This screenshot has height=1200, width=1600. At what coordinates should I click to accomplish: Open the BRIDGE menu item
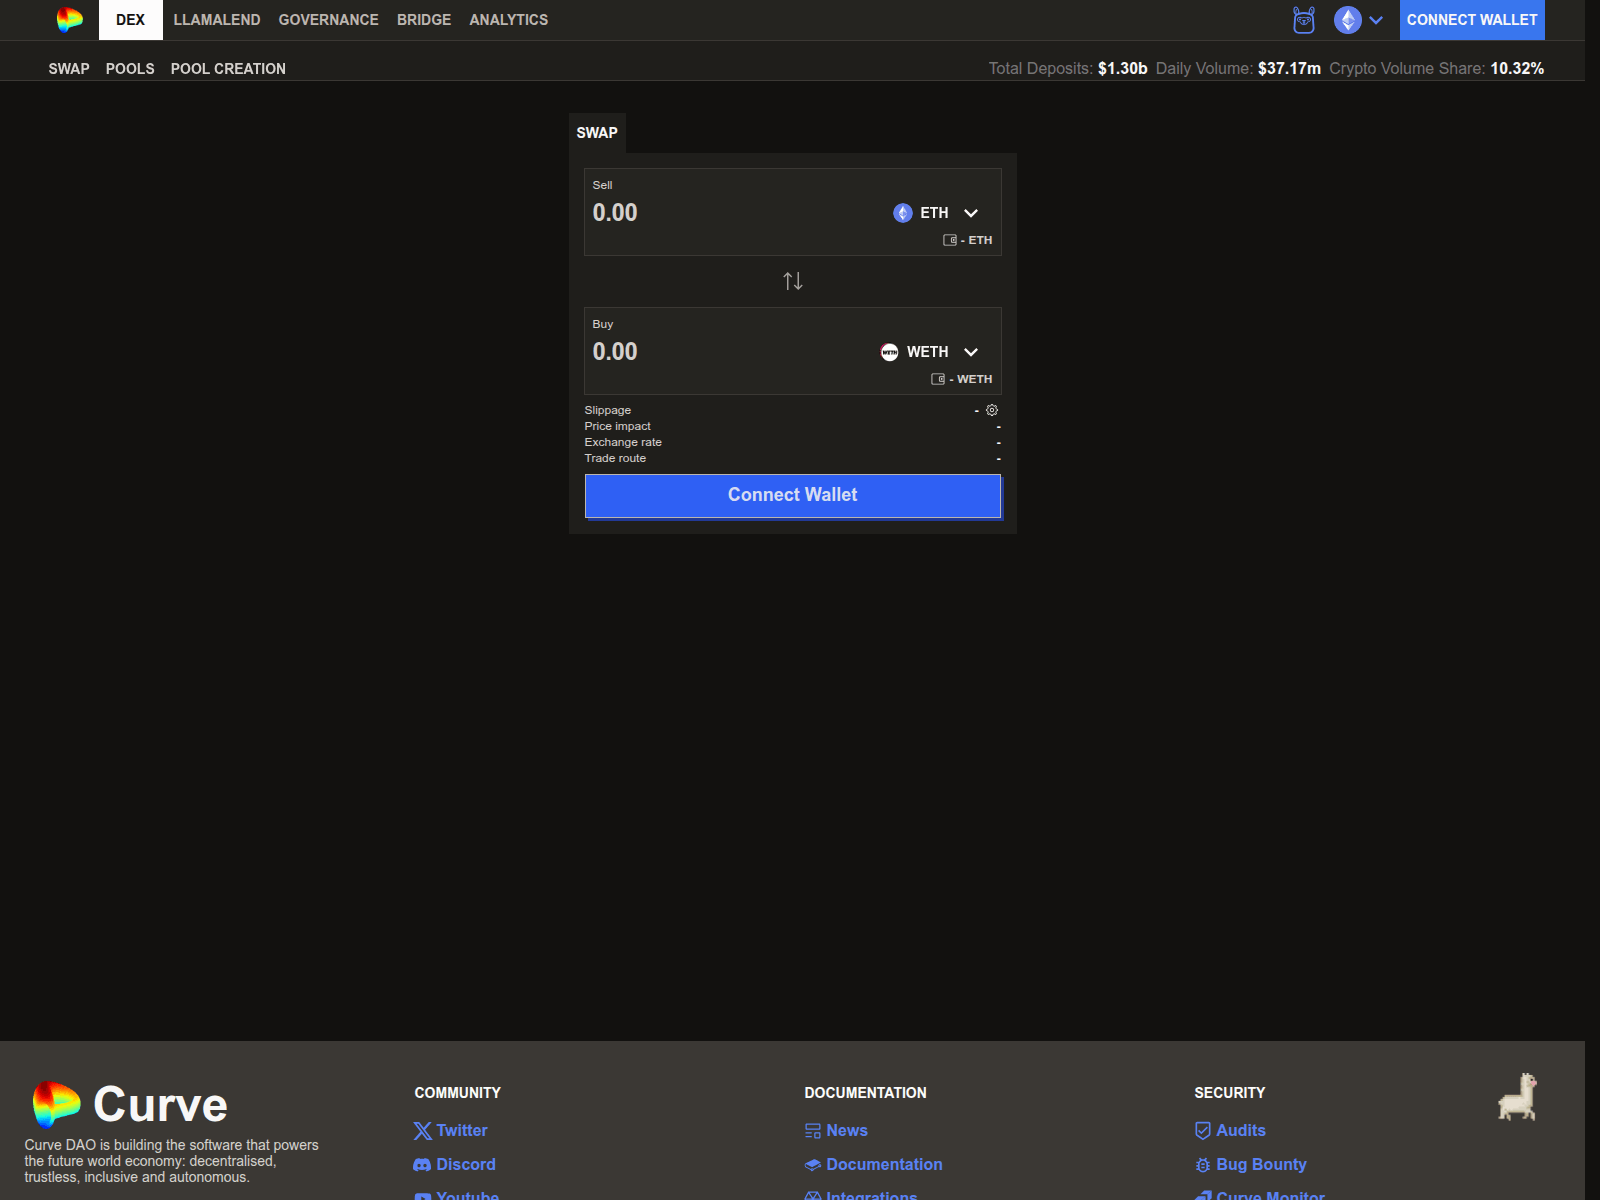click(x=424, y=20)
